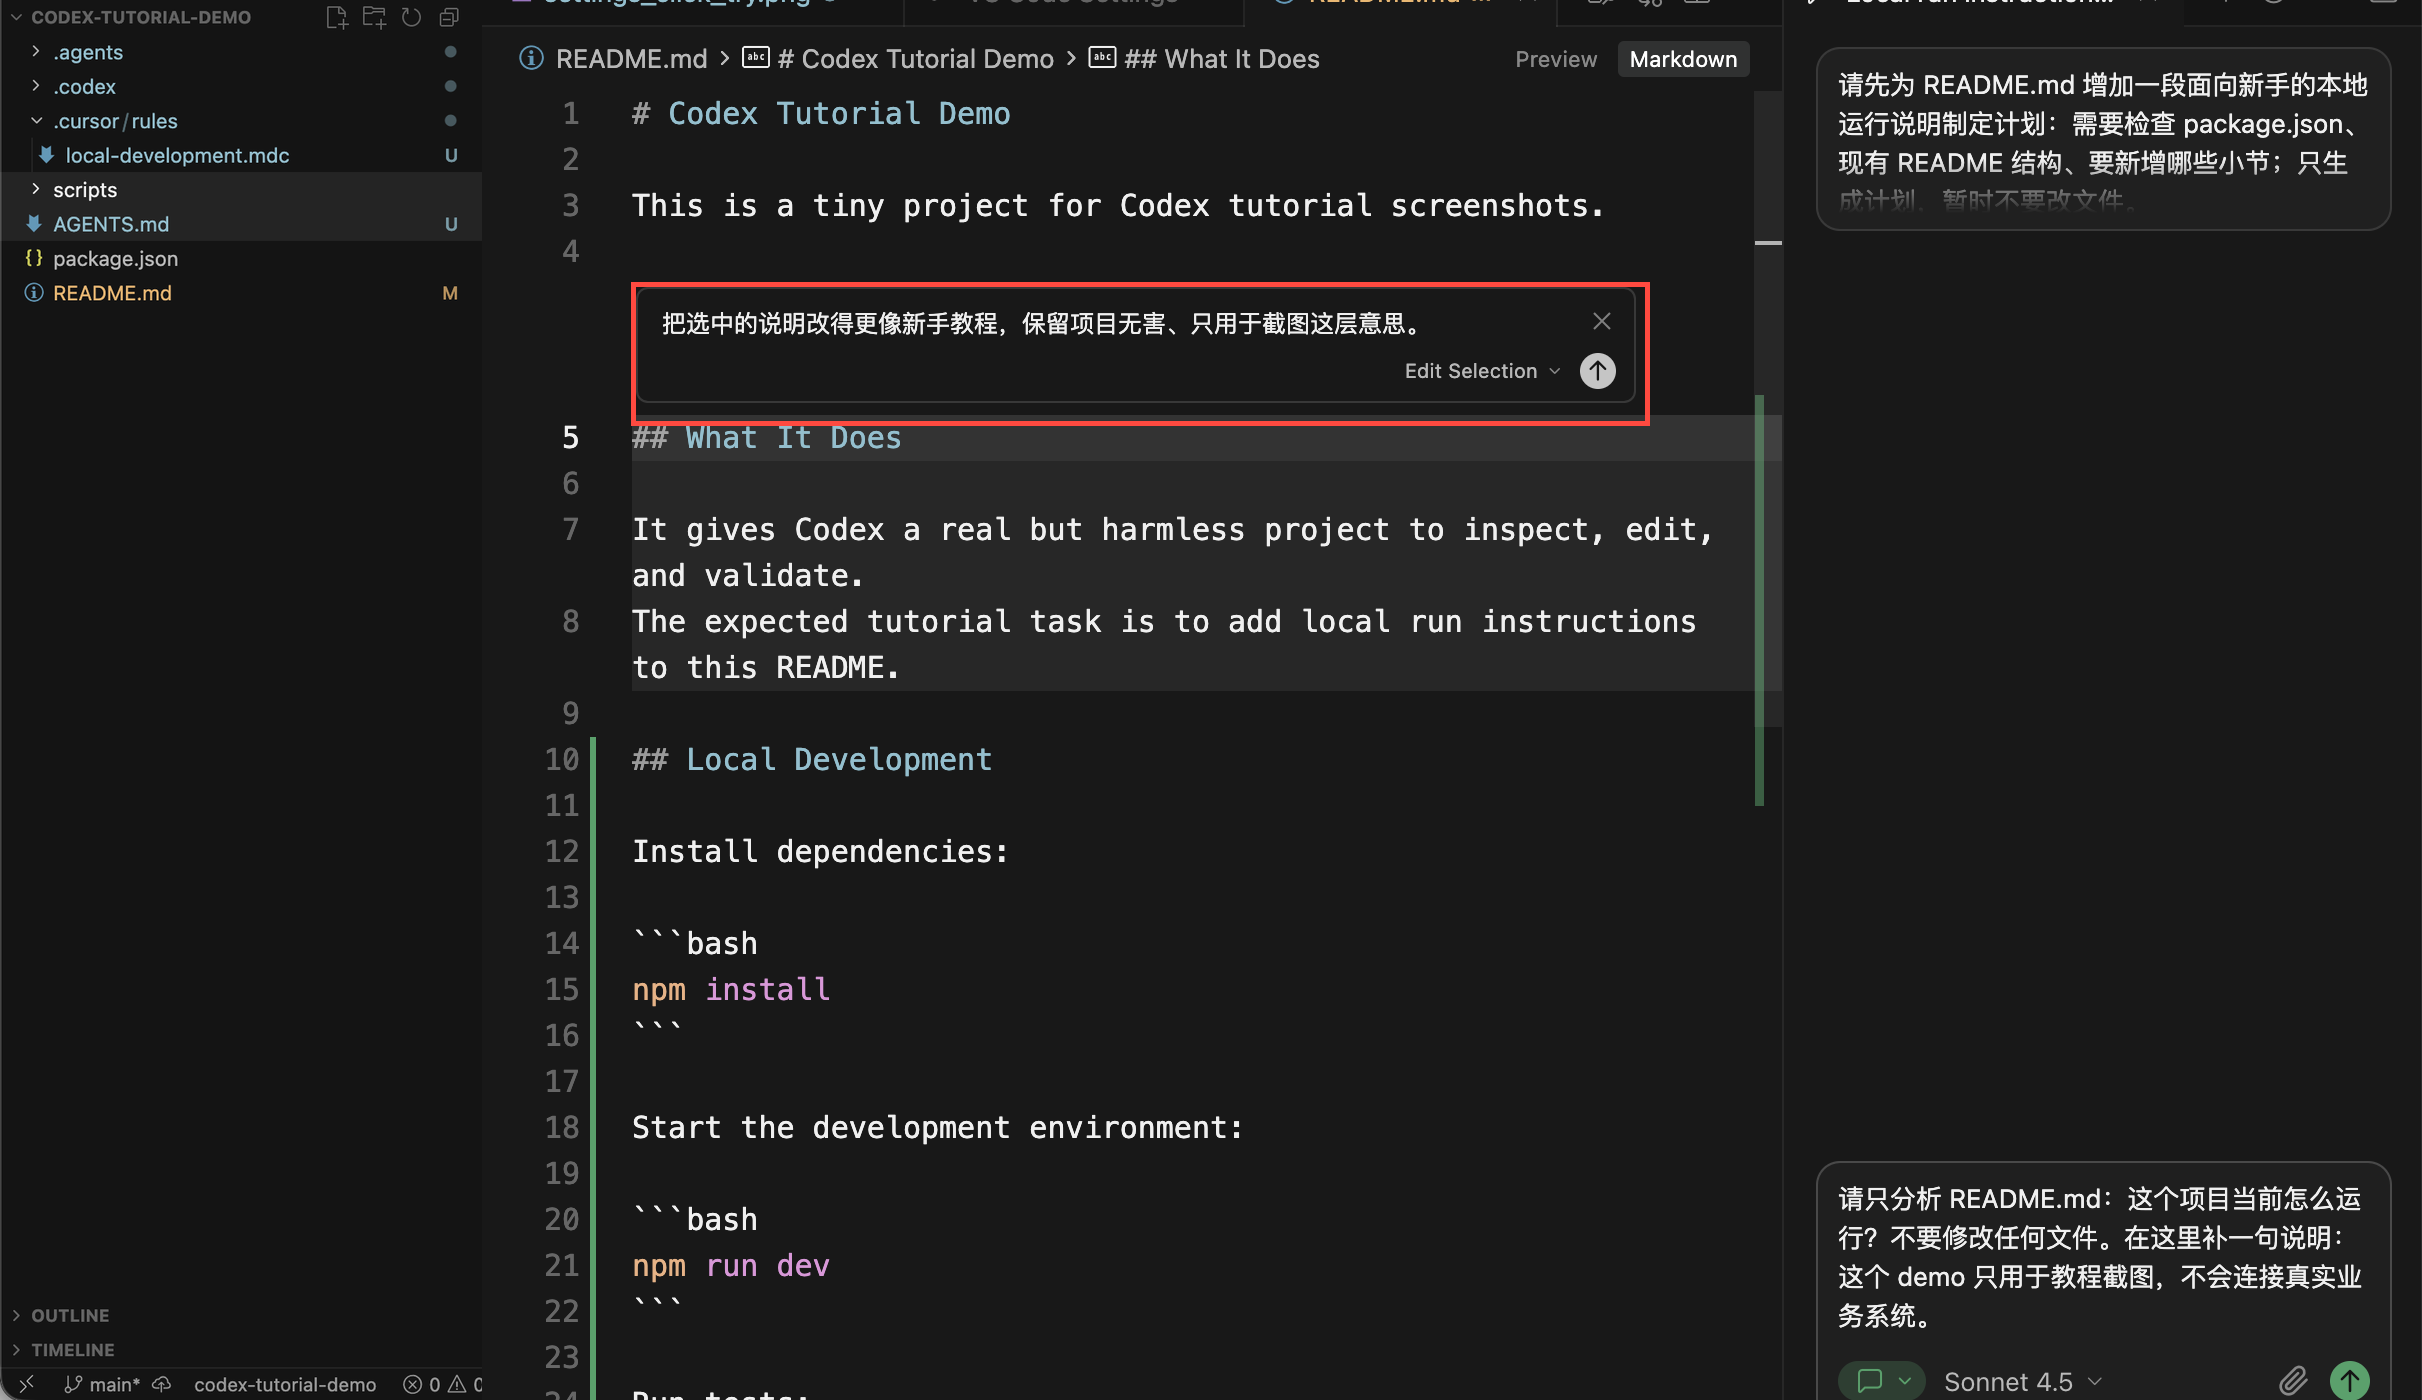Click codex-tutorial-demo in the status bar
Image resolution: width=2422 pixels, height=1400 pixels.
(285, 1385)
